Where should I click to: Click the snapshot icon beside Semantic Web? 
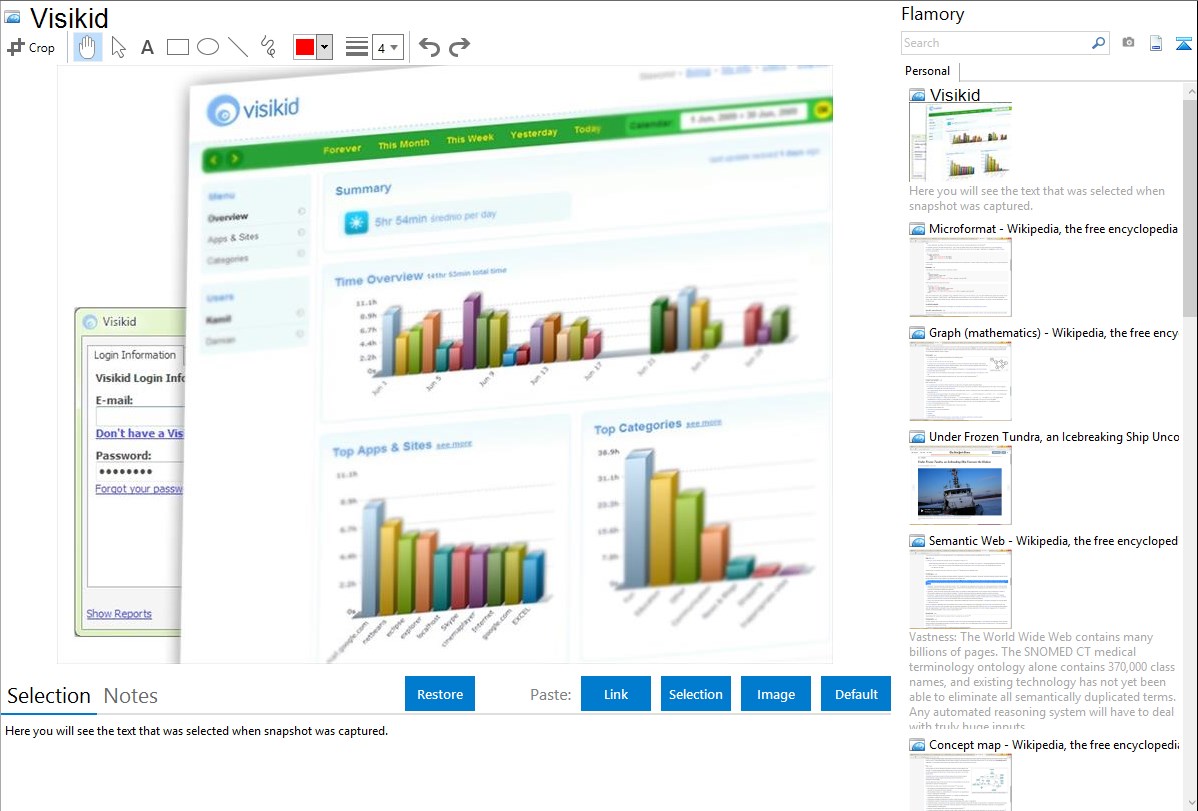coord(917,540)
